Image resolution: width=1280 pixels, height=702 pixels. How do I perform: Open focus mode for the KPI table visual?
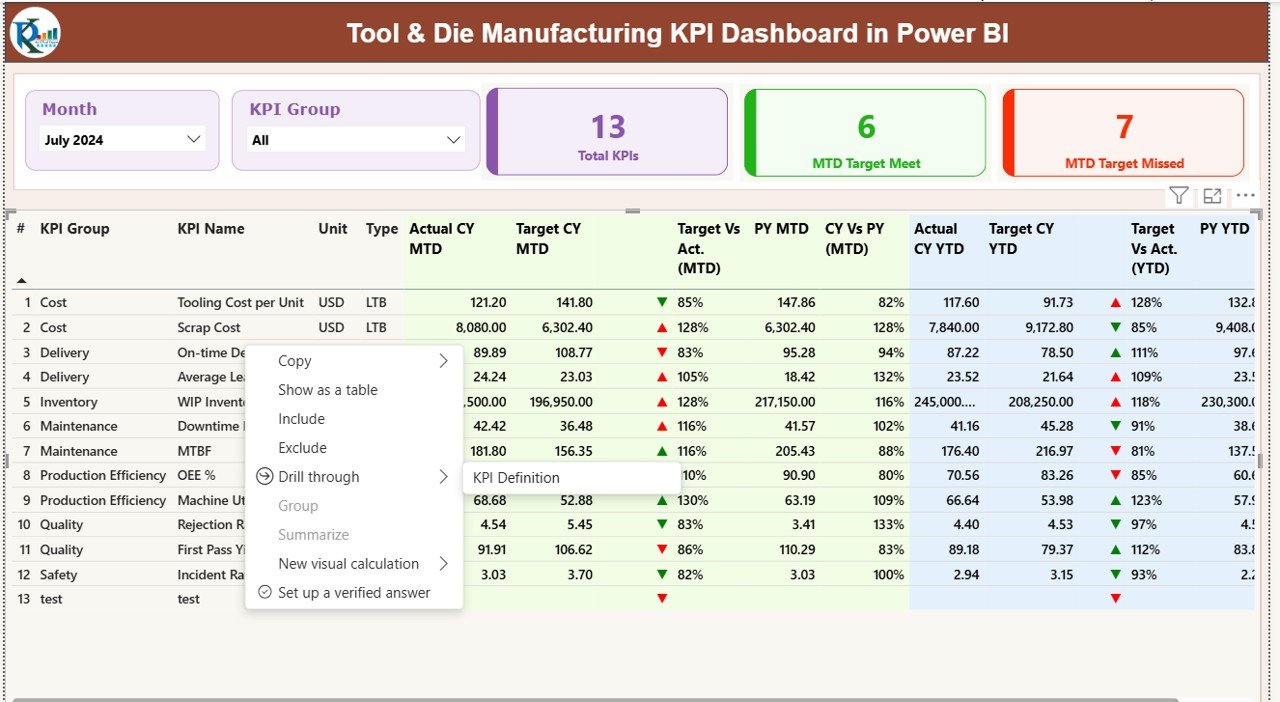pos(1212,196)
